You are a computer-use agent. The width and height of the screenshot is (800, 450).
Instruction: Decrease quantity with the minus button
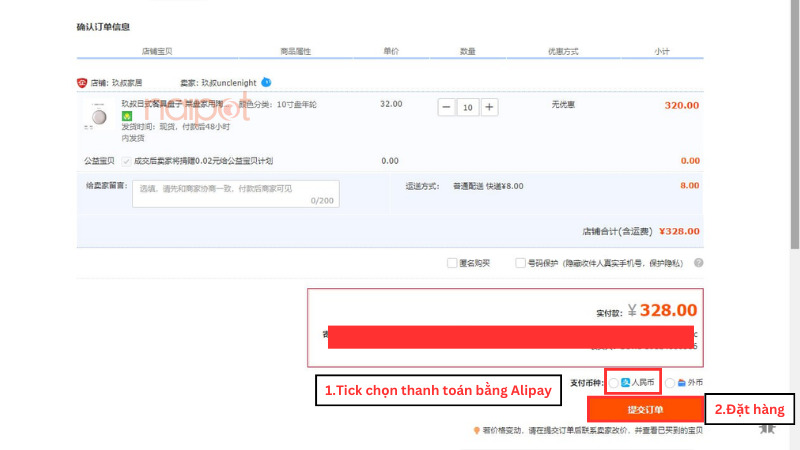tap(446, 107)
